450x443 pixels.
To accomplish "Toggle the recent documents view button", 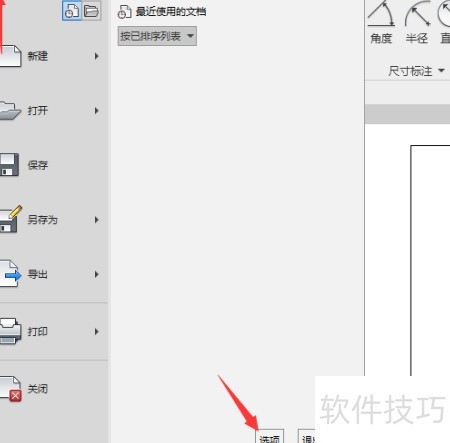I will point(72,11).
